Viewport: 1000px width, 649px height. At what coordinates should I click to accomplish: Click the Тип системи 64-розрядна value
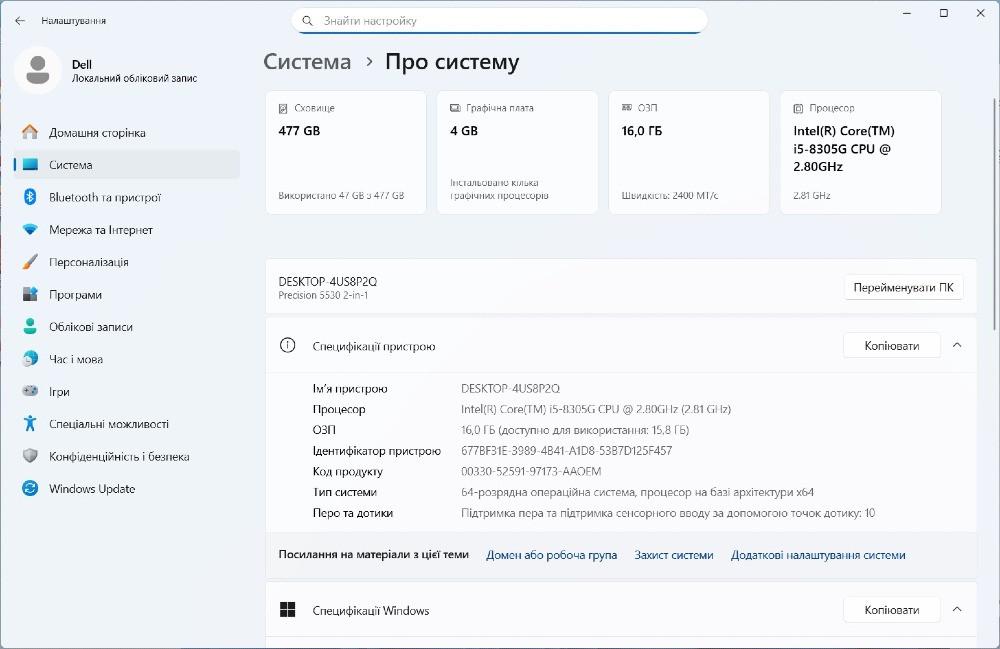coord(637,492)
